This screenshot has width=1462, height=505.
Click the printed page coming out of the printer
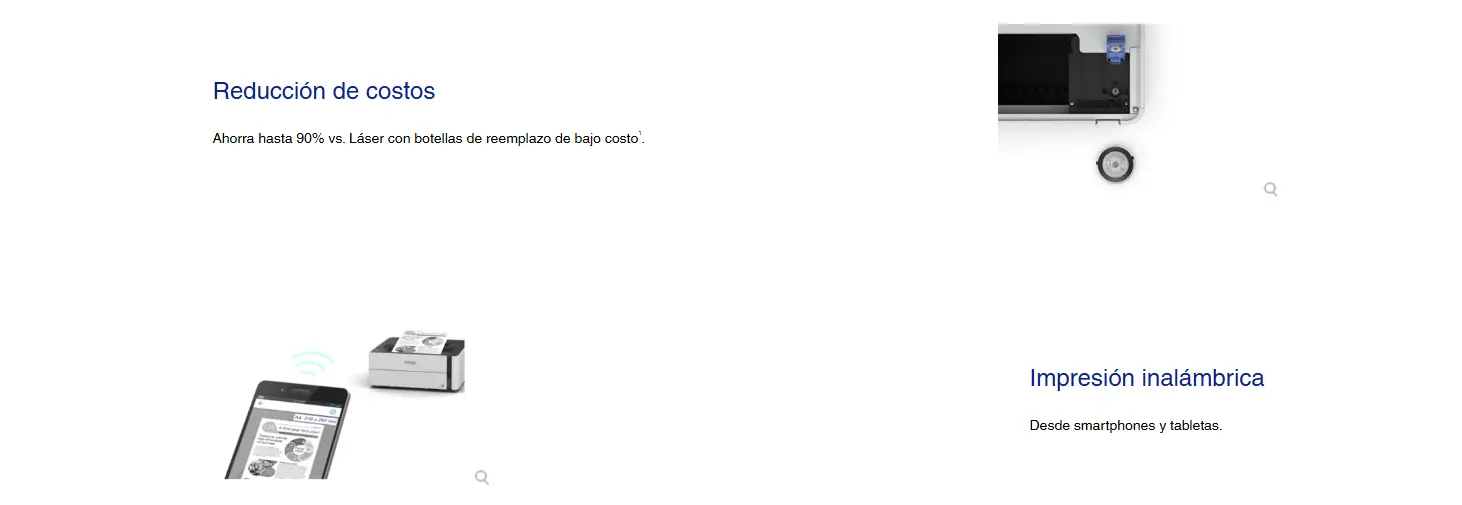coord(419,343)
